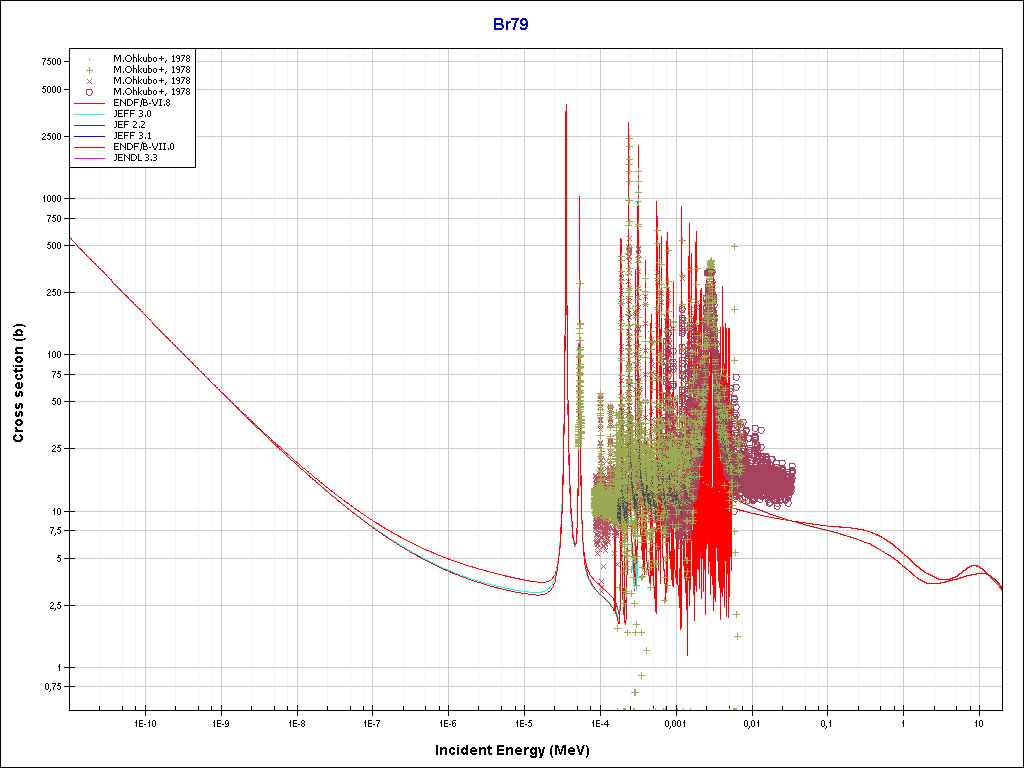Screen dimensions: 1024x768
Task: Click the JENDL 3.3 legend label
Action: coord(135,158)
